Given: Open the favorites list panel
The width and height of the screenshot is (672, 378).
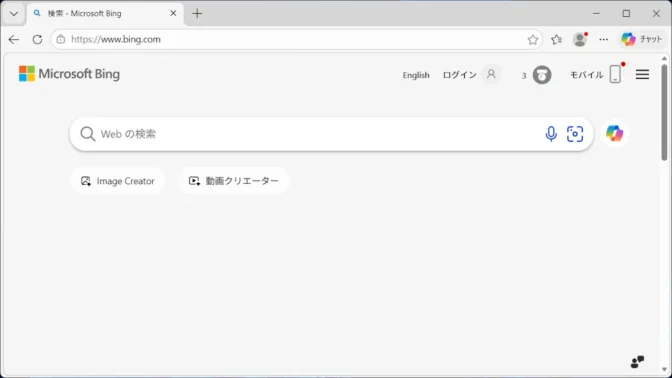Looking at the screenshot, I should (556, 39).
